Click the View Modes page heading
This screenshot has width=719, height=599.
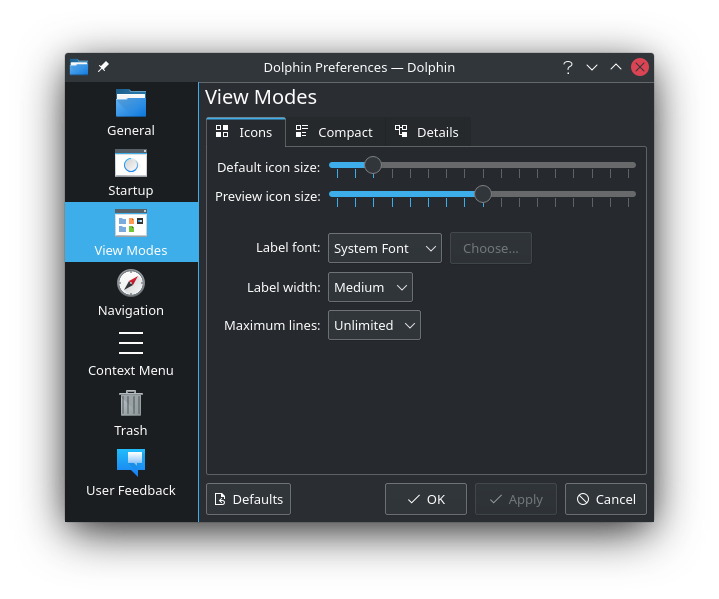261,97
